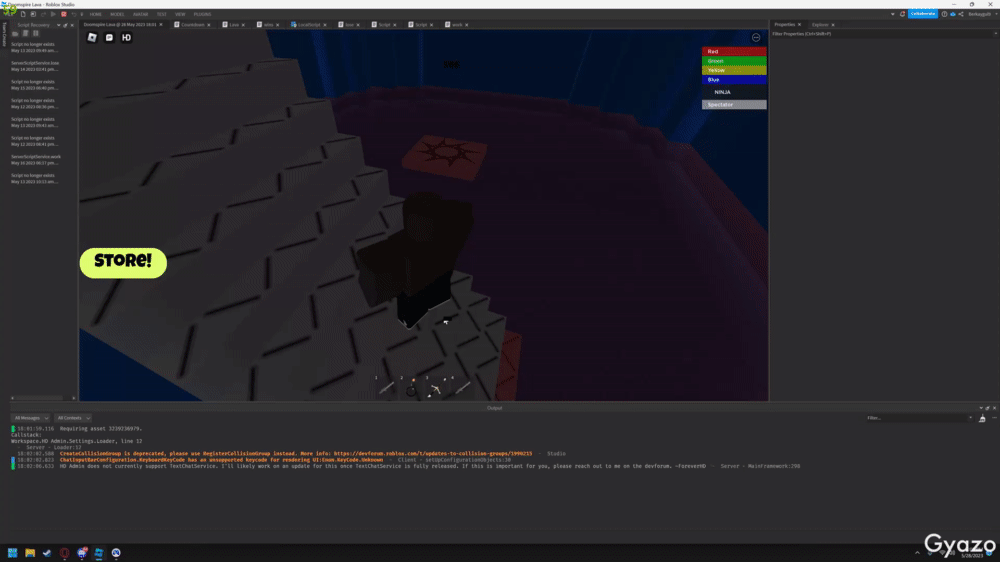Close the Countdown script tab
This screenshot has height=562, width=1000.
pos(209,25)
